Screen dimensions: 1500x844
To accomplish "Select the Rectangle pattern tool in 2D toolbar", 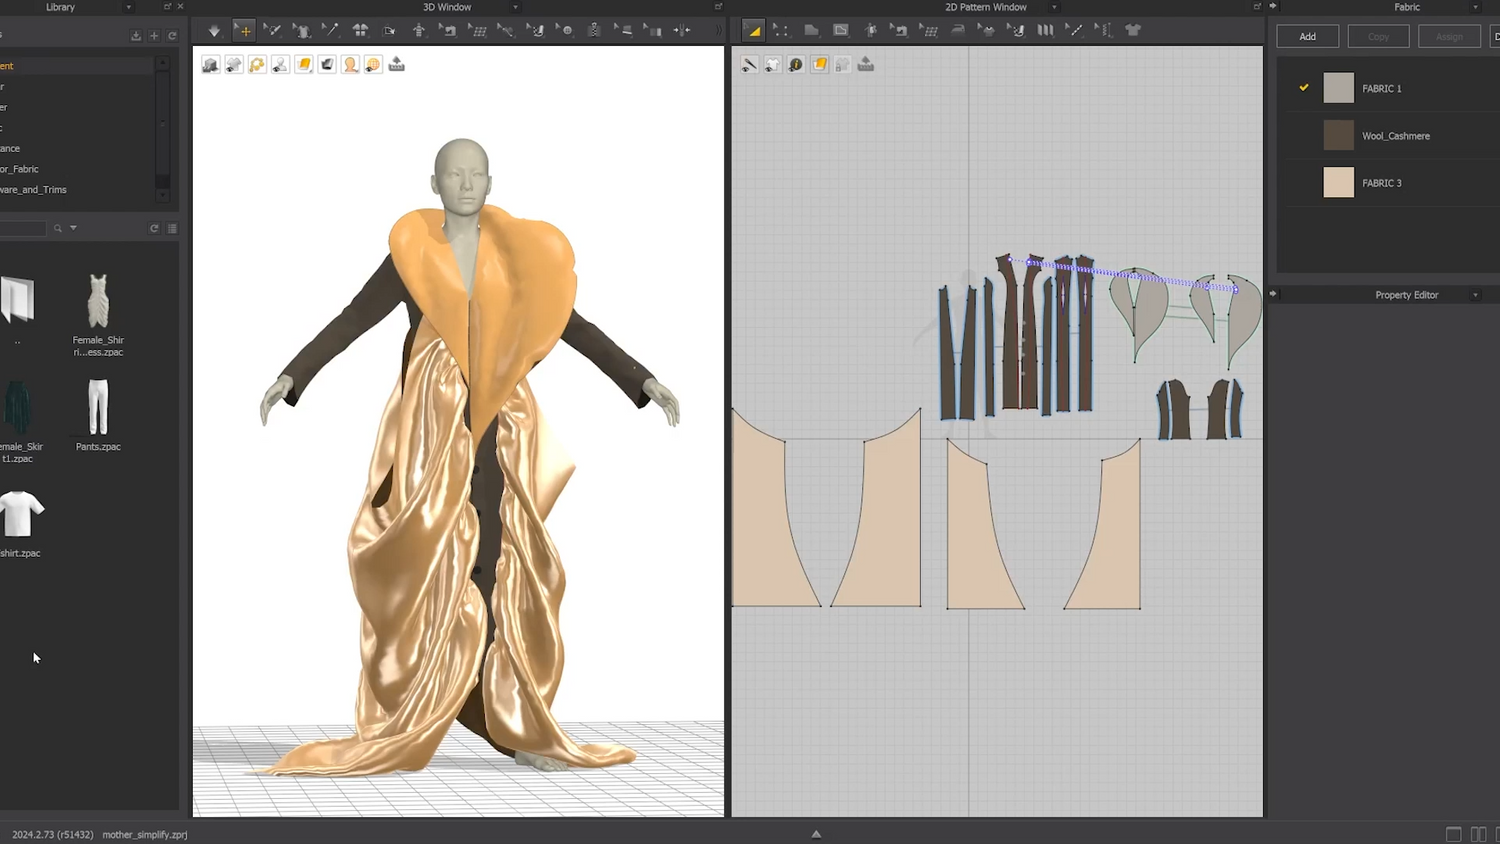I will pos(841,31).
